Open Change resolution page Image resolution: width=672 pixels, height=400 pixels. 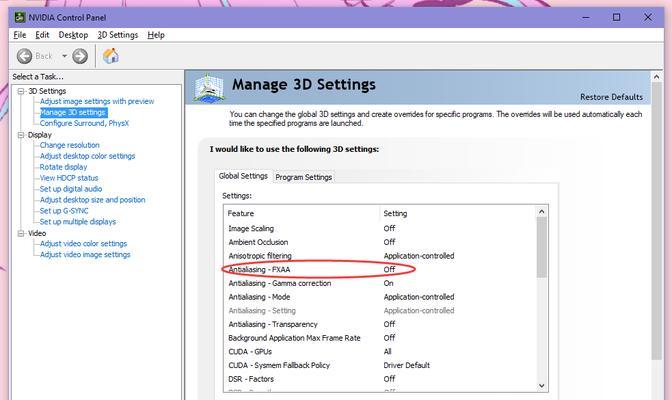69,145
